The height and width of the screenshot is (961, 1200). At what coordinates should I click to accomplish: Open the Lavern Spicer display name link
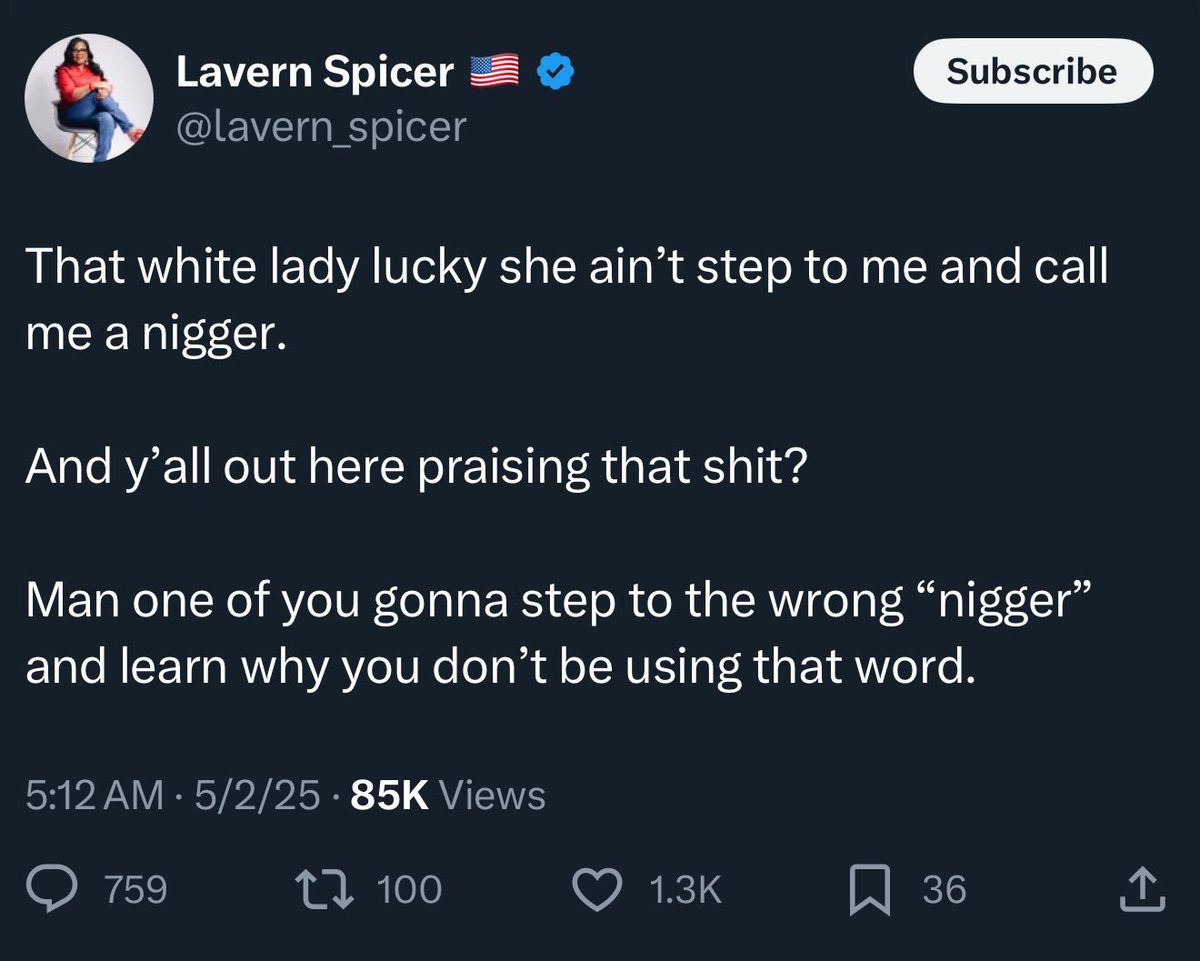(315, 71)
